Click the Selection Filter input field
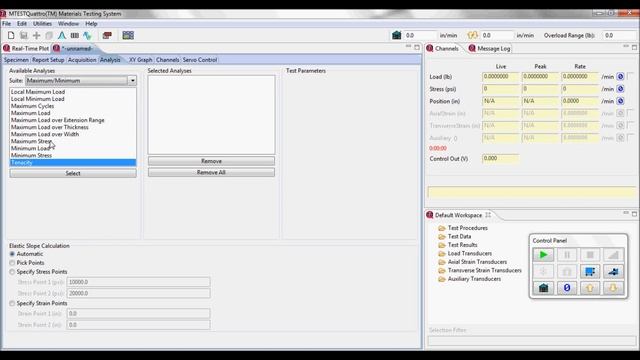The image size is (640, 360). (x=532, y=340)
